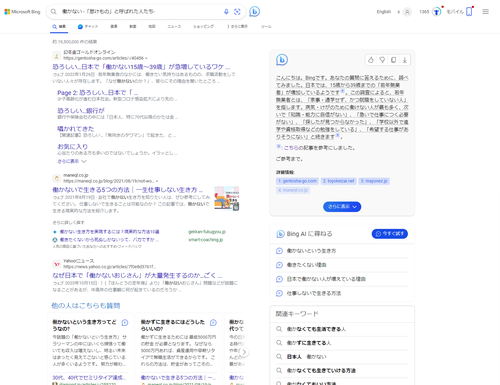500x385 pixels.
Task: Open source chip 4. manegl.co.jp
Action: (293, 190)
